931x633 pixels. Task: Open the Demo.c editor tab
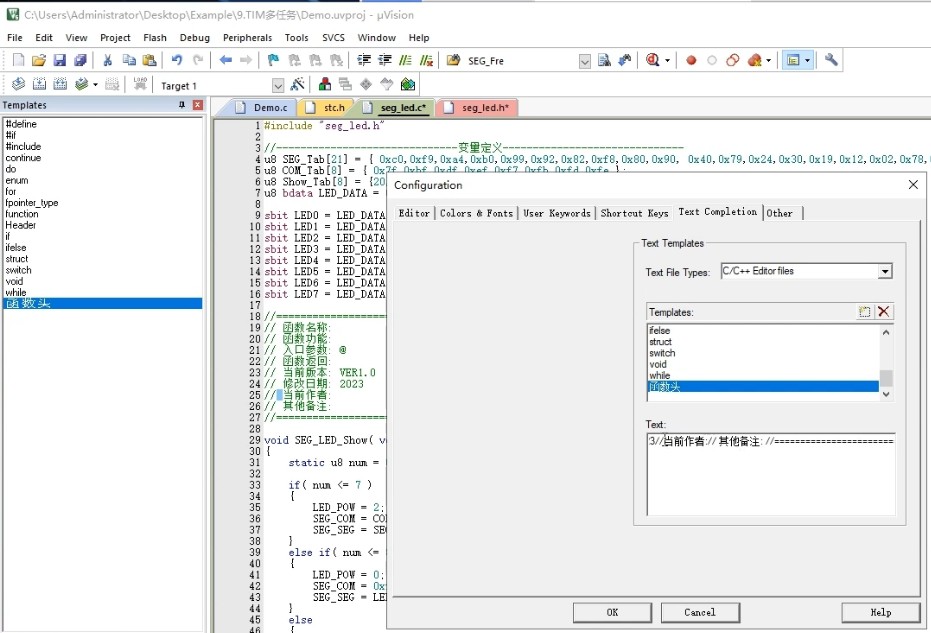click(x=264, y=107)
